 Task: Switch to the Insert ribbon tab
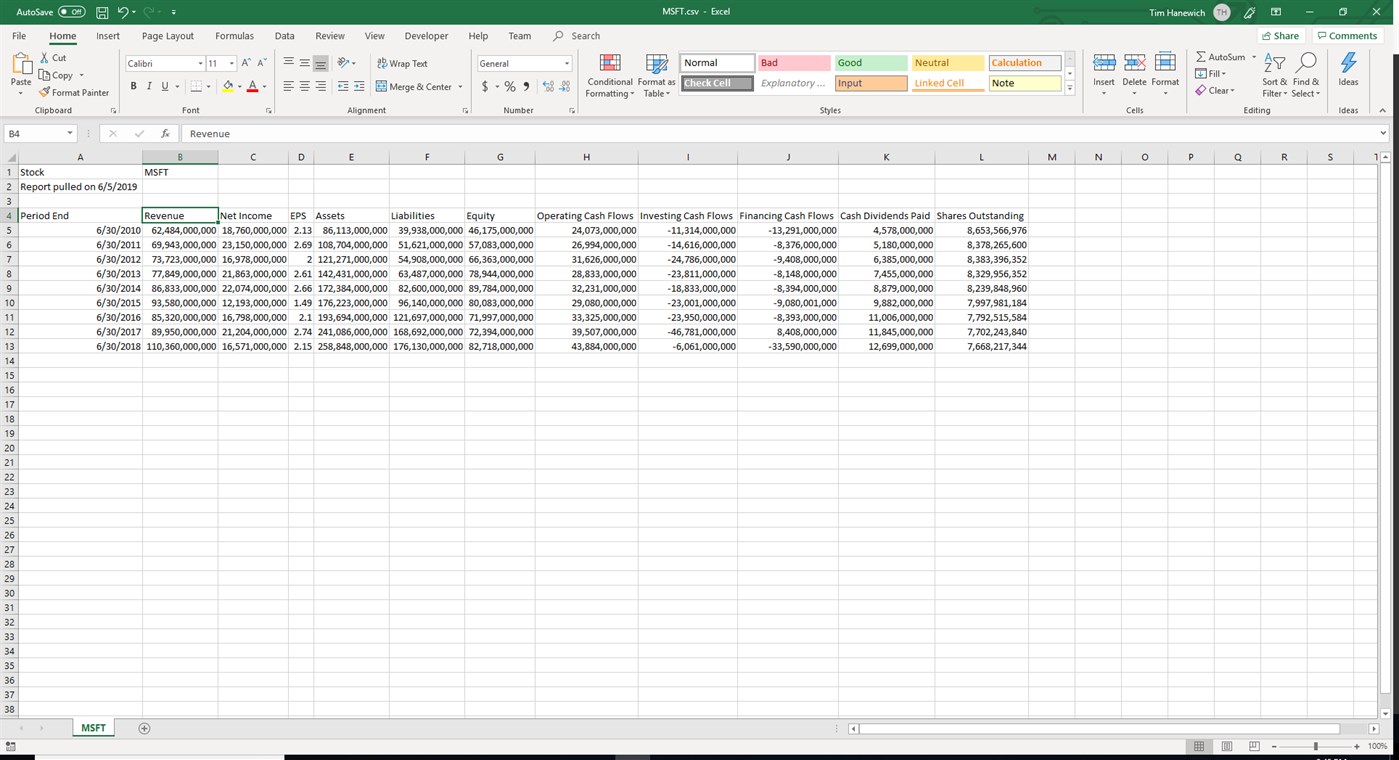pyautogui.click(x=108, y=36)
